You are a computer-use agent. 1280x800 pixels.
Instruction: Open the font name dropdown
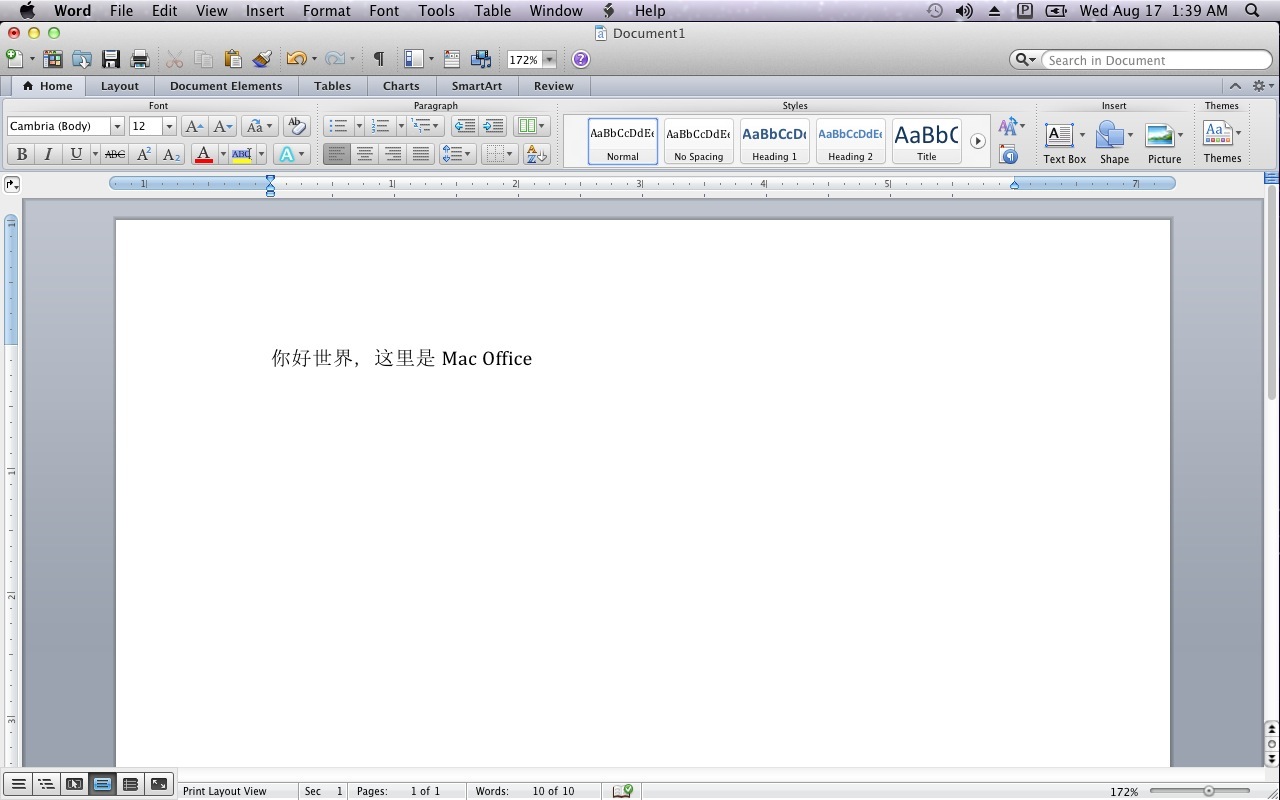tap(117, 126)
